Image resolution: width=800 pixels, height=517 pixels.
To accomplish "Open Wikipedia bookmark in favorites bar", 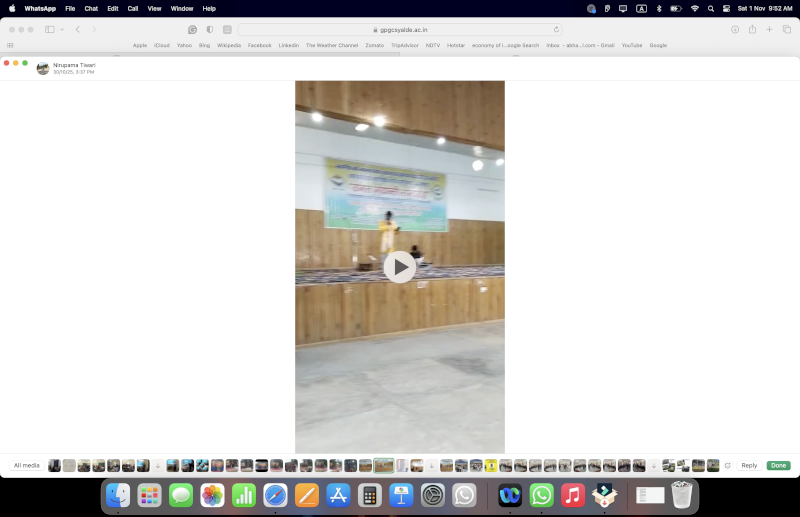I will [x=229, y=45].
